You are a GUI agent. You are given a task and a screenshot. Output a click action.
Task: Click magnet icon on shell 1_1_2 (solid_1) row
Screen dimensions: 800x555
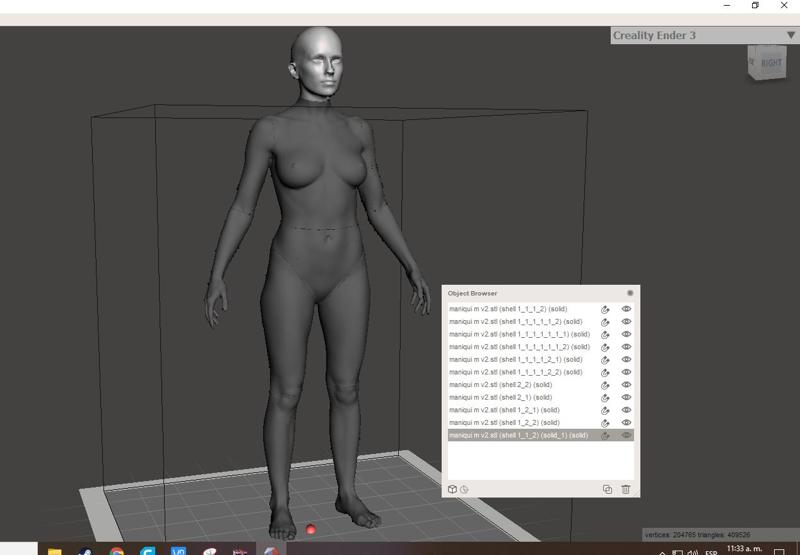point(605,436)
